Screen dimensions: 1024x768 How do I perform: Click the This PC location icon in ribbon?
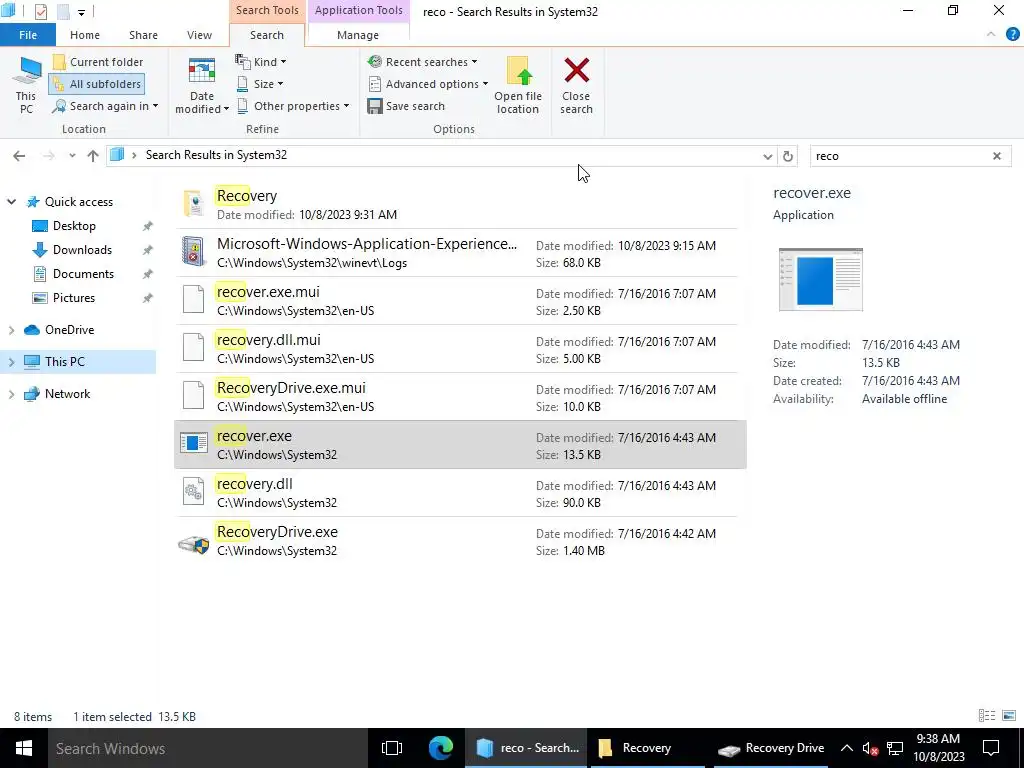pos(26,85)
